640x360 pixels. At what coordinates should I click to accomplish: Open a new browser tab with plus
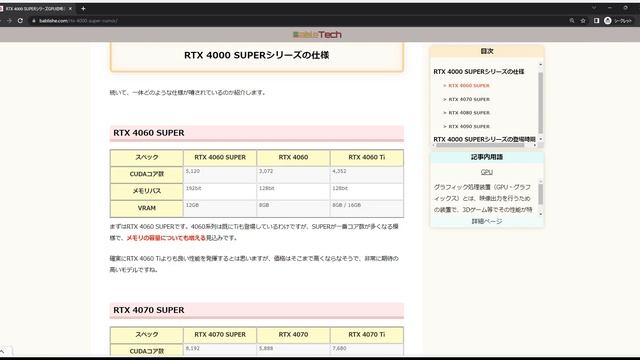pyautogui.click(x=83, y=9)
